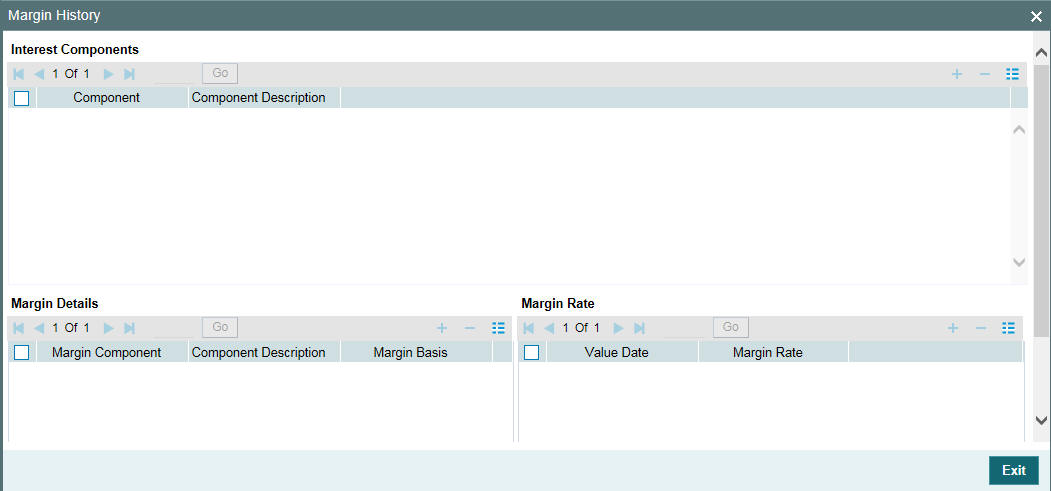Click Go button in Margin Rate

[x=731, y=327]
